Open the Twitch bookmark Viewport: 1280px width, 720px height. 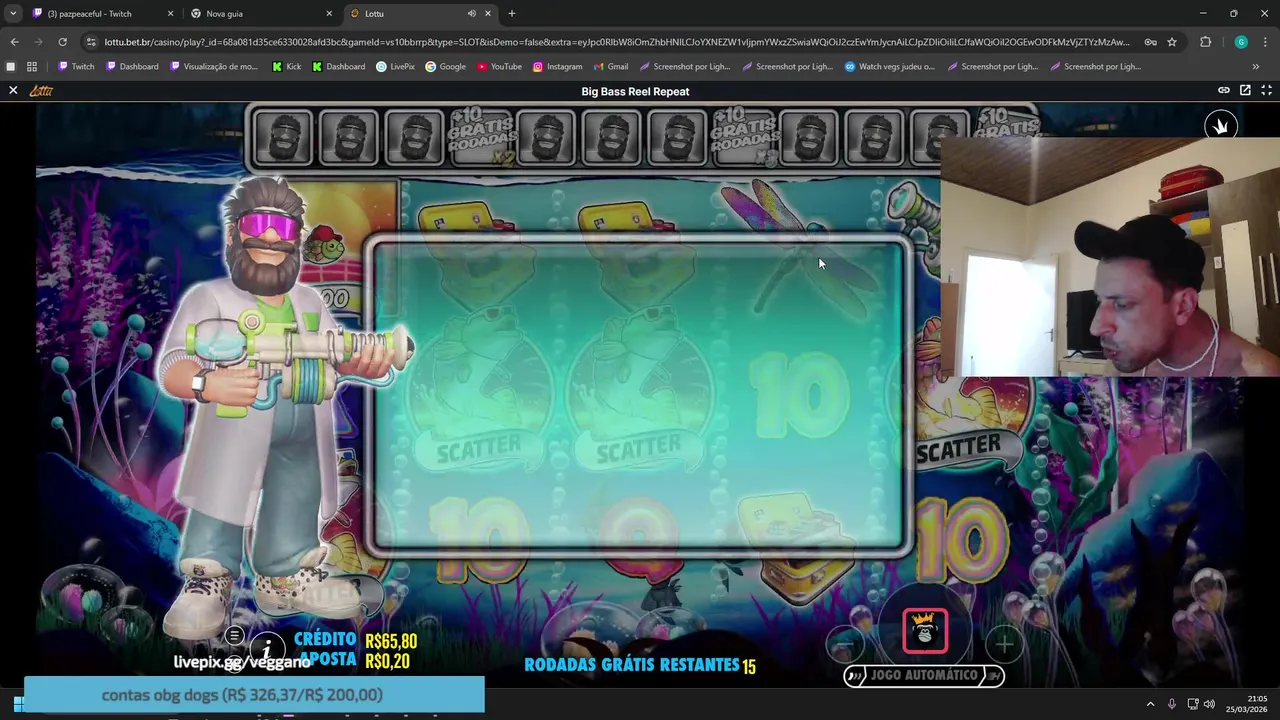[76, 67]
